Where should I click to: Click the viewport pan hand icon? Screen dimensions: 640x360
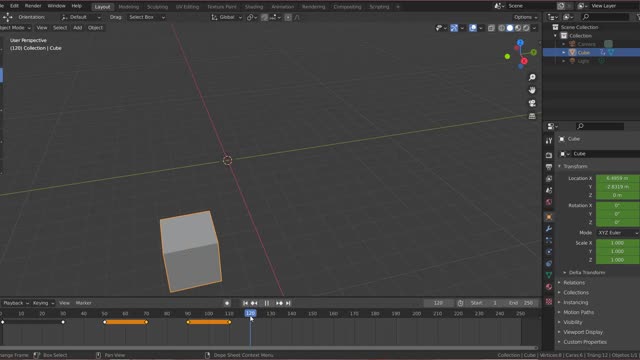coord(532,90)
